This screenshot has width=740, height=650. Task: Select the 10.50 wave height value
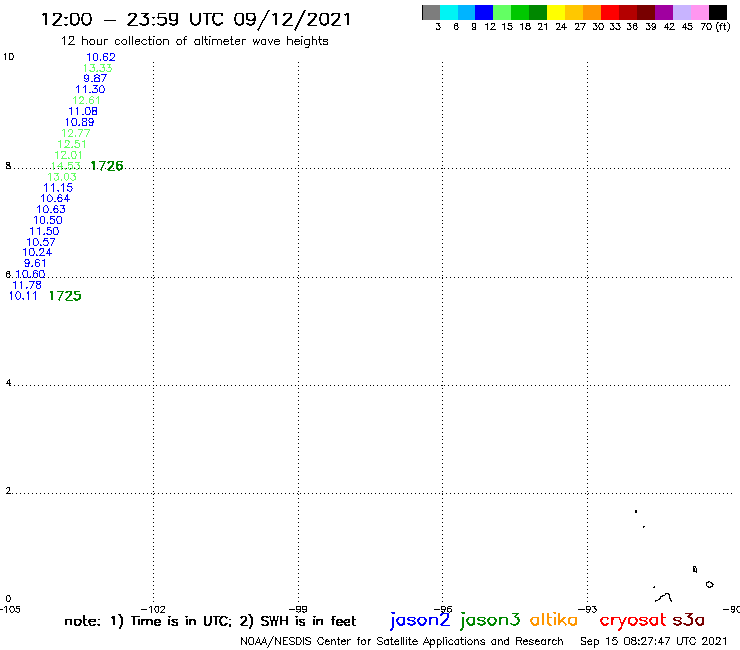[x=48, y=220]
